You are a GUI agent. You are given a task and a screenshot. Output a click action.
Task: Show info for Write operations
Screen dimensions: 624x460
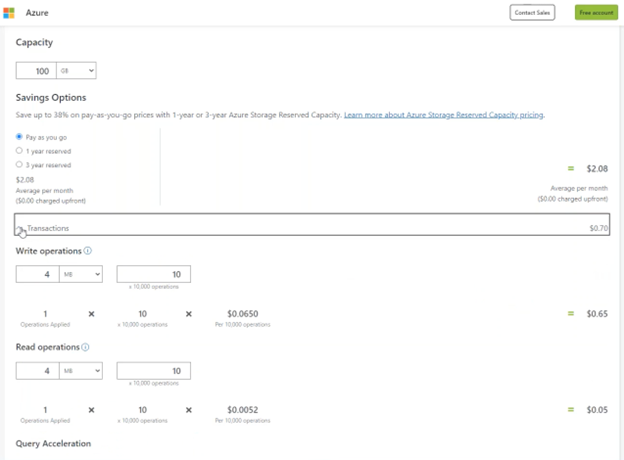(88, 251)
